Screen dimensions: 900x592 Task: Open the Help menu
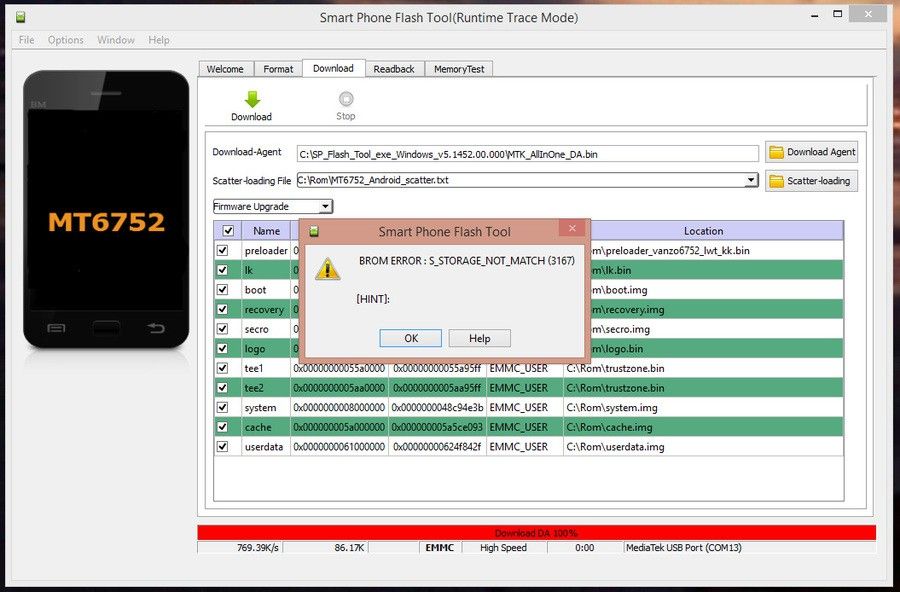(x=158, y=40)
